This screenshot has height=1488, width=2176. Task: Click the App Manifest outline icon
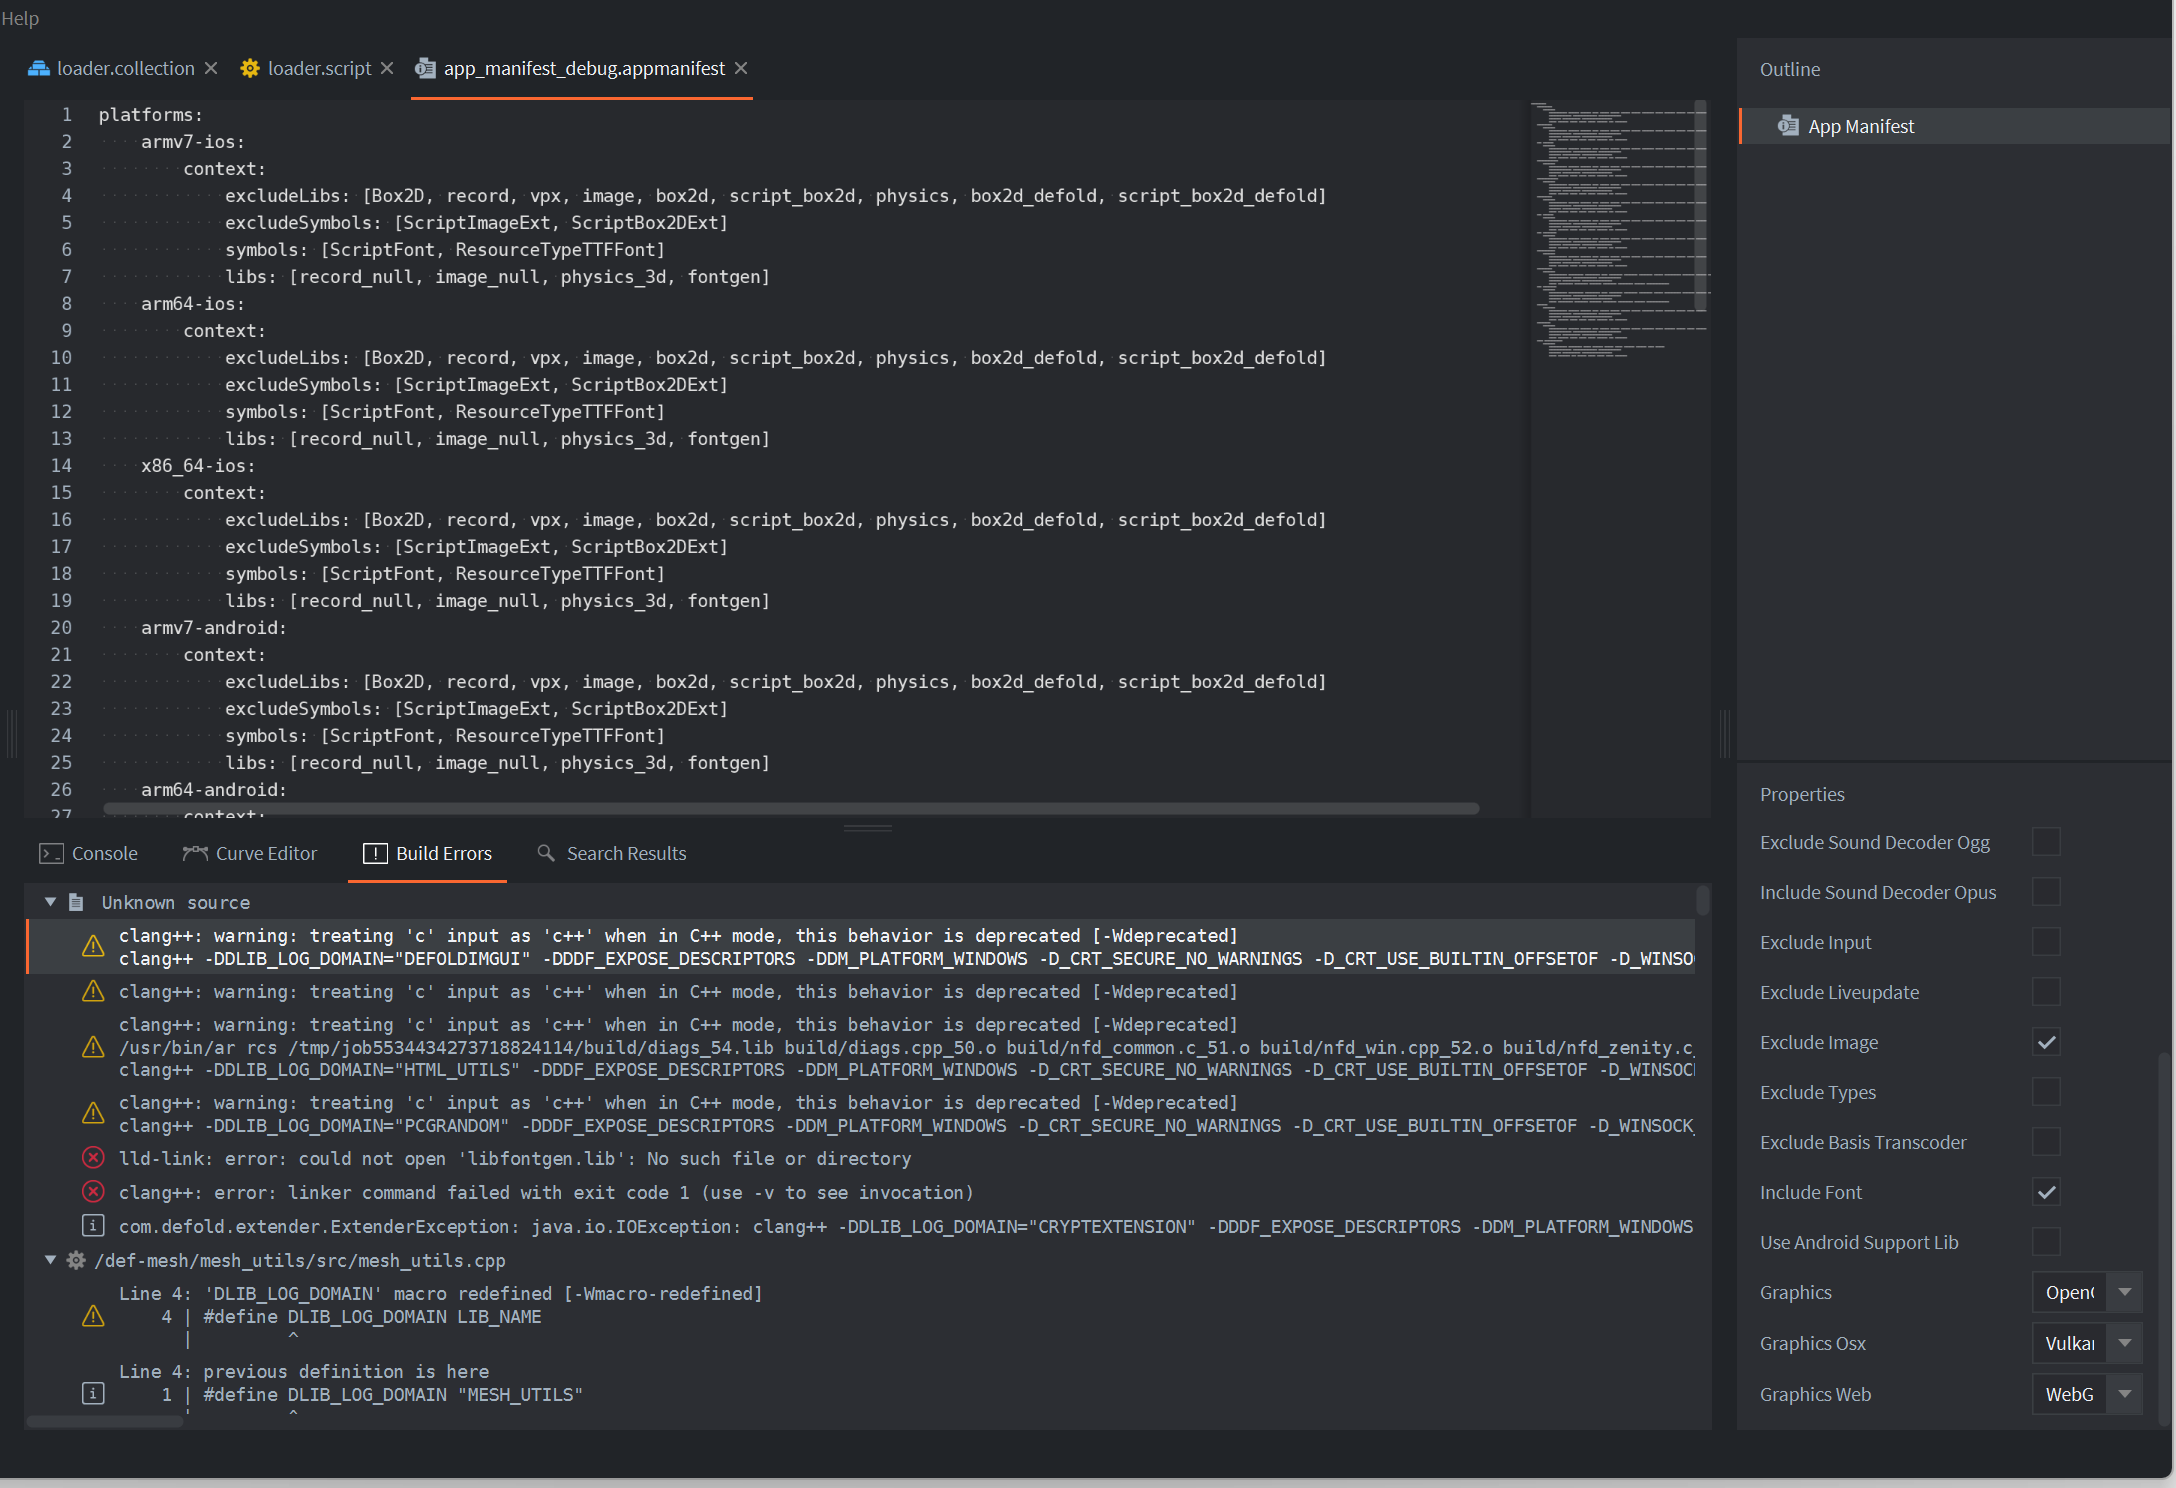pos(1788,126)
